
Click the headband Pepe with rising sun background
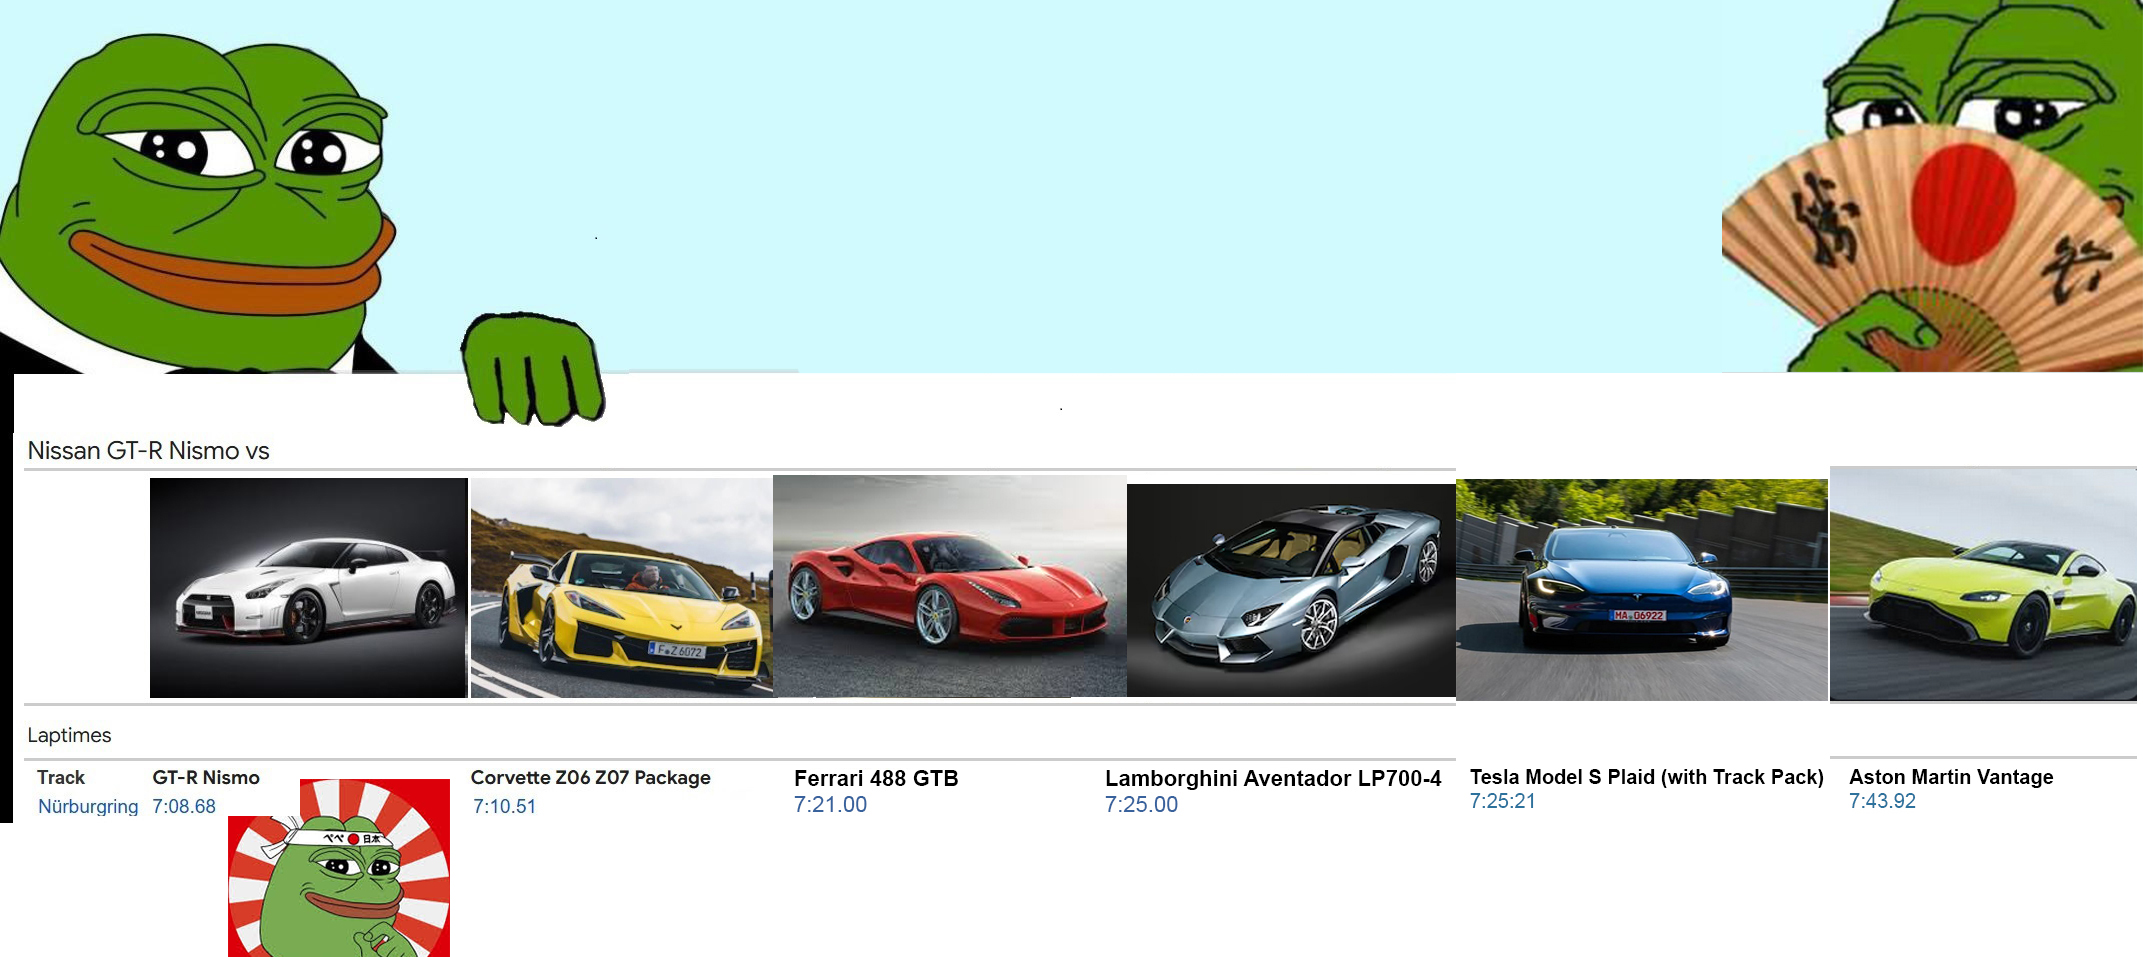click(x=339, y=868)
